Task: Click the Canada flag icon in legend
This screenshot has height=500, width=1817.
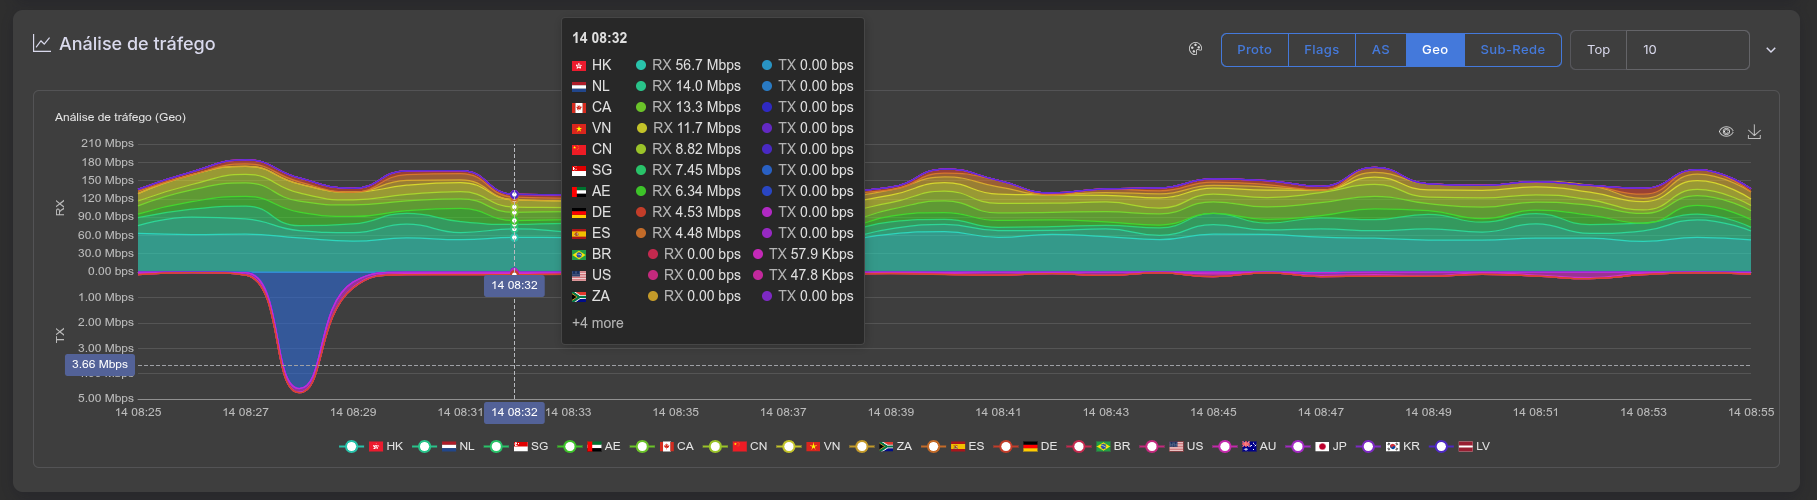Action: pos(666,447)
